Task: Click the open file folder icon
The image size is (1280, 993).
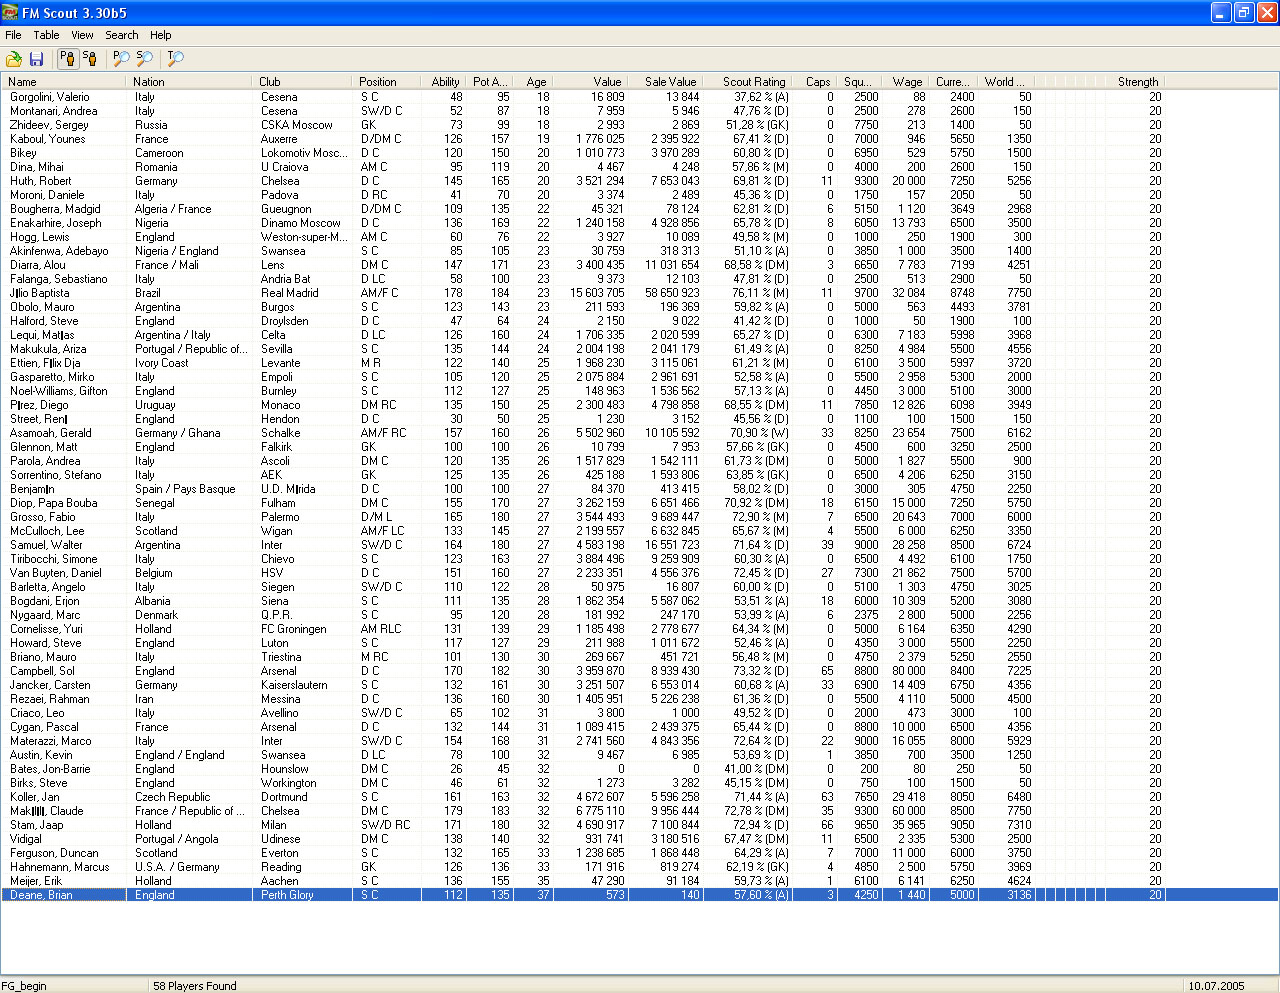Action: coord(14,59)
